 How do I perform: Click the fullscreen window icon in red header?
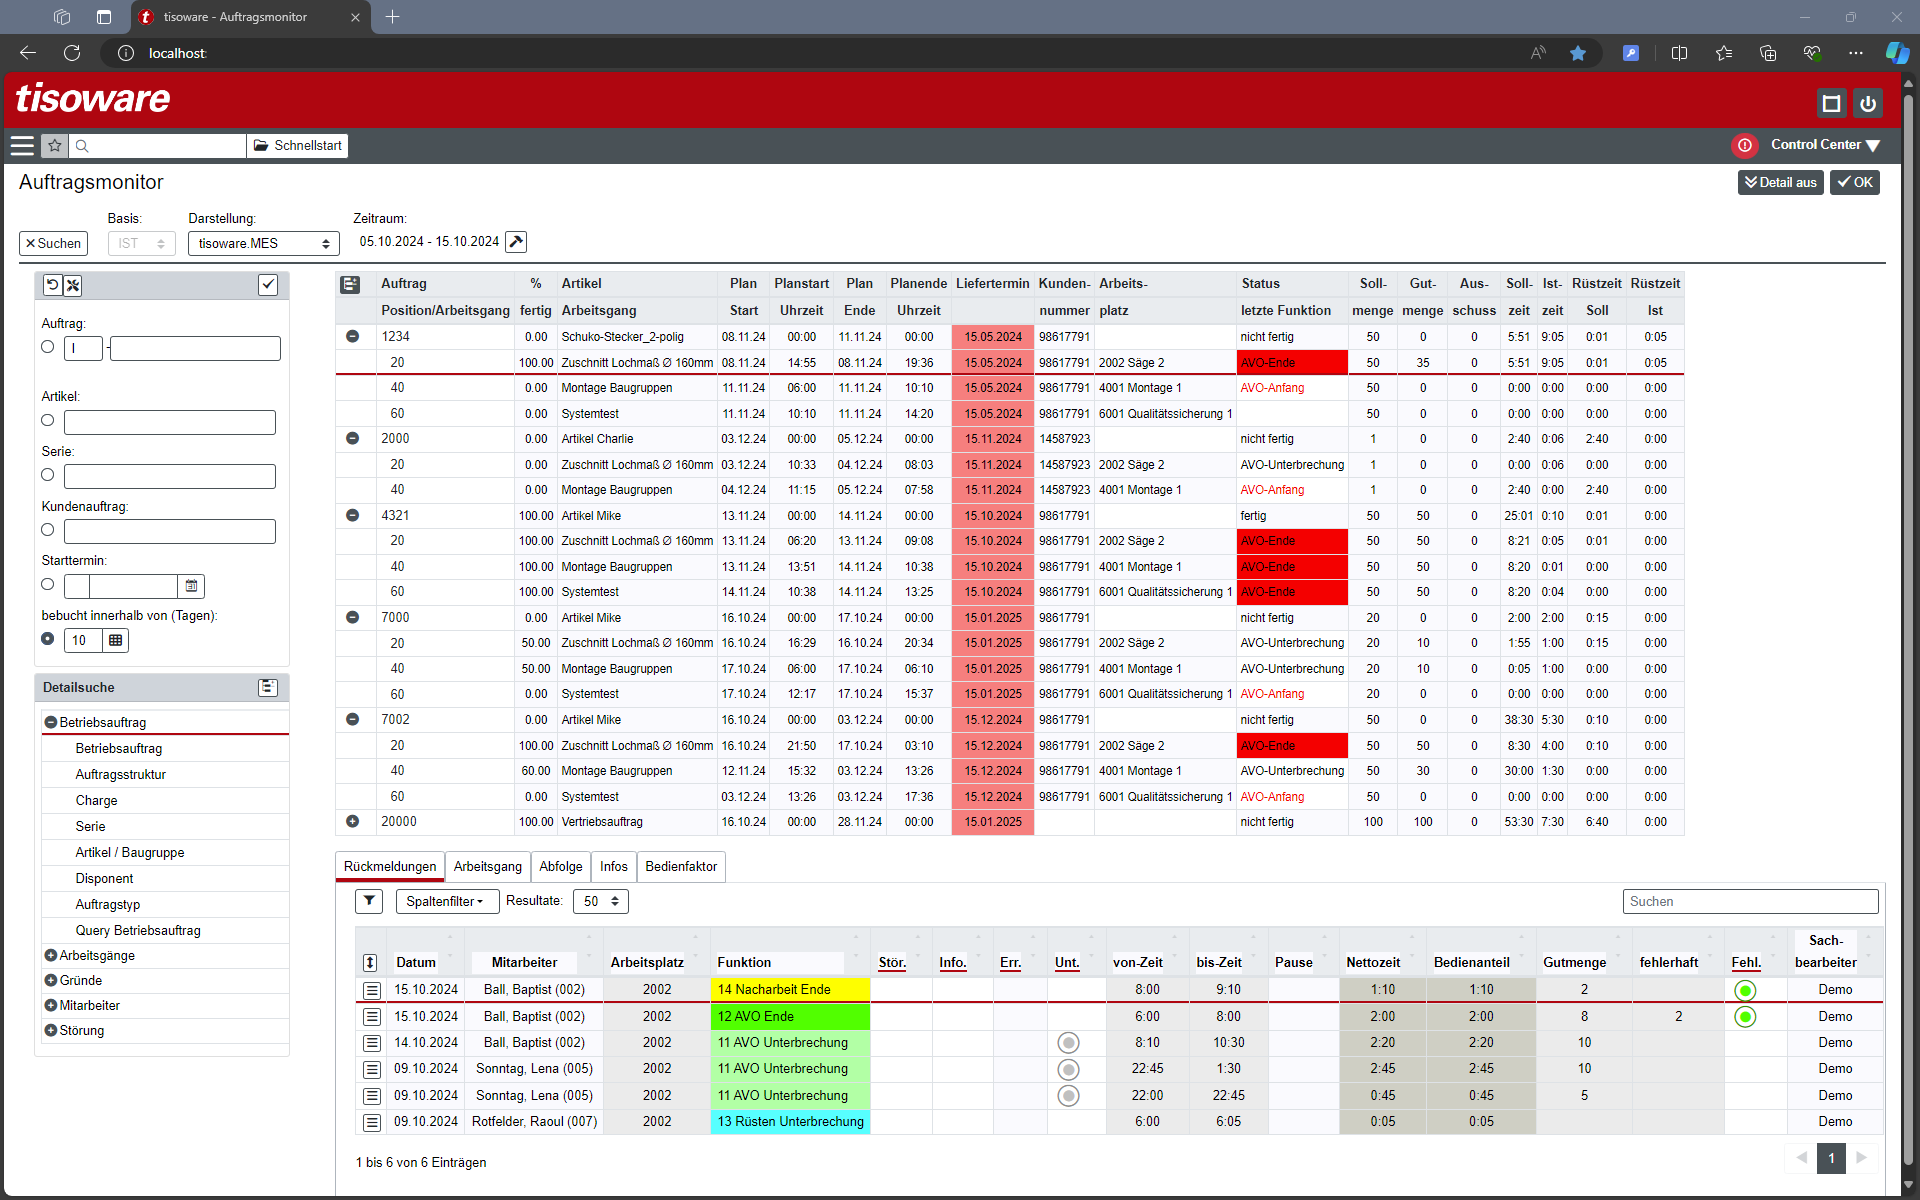[1831, 103]
